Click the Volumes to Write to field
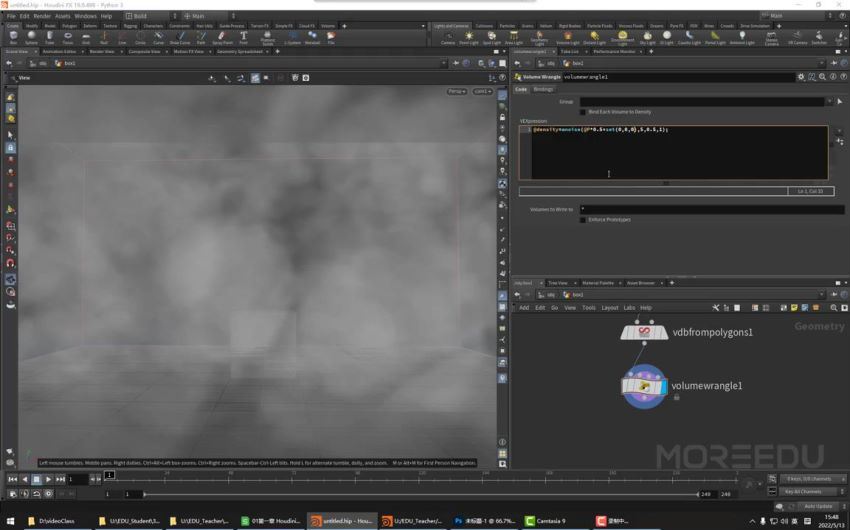This screenshot has height=530, width=850. [x=711, y=209]
